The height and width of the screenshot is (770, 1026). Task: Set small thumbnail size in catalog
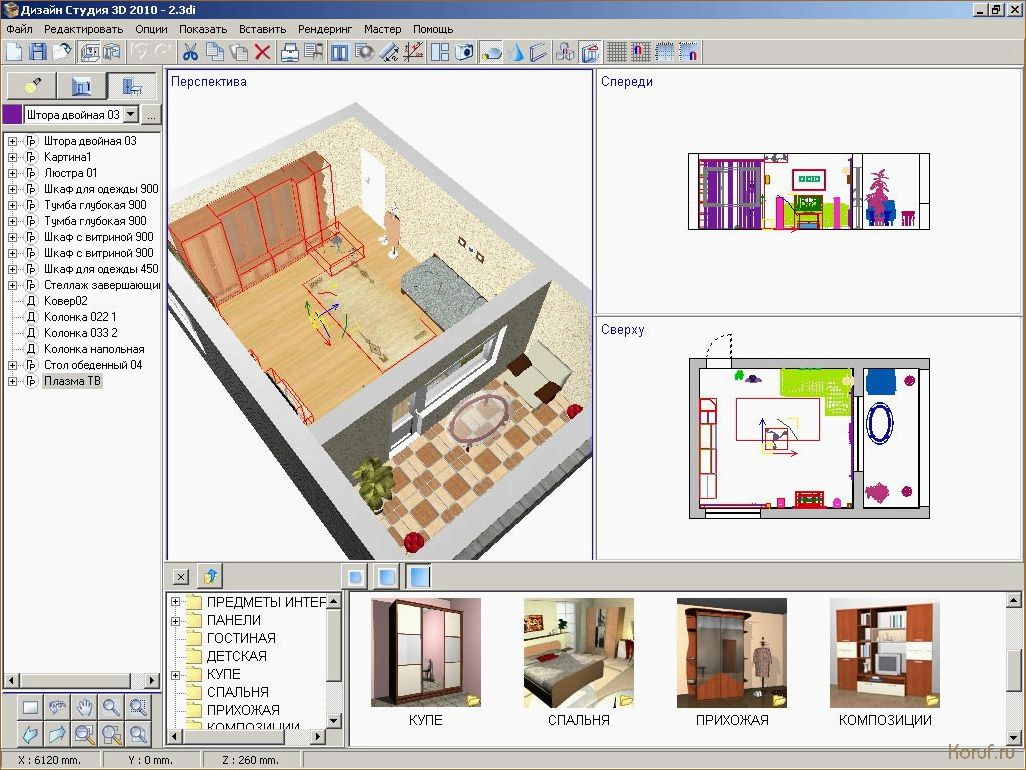tap(355, 576)
